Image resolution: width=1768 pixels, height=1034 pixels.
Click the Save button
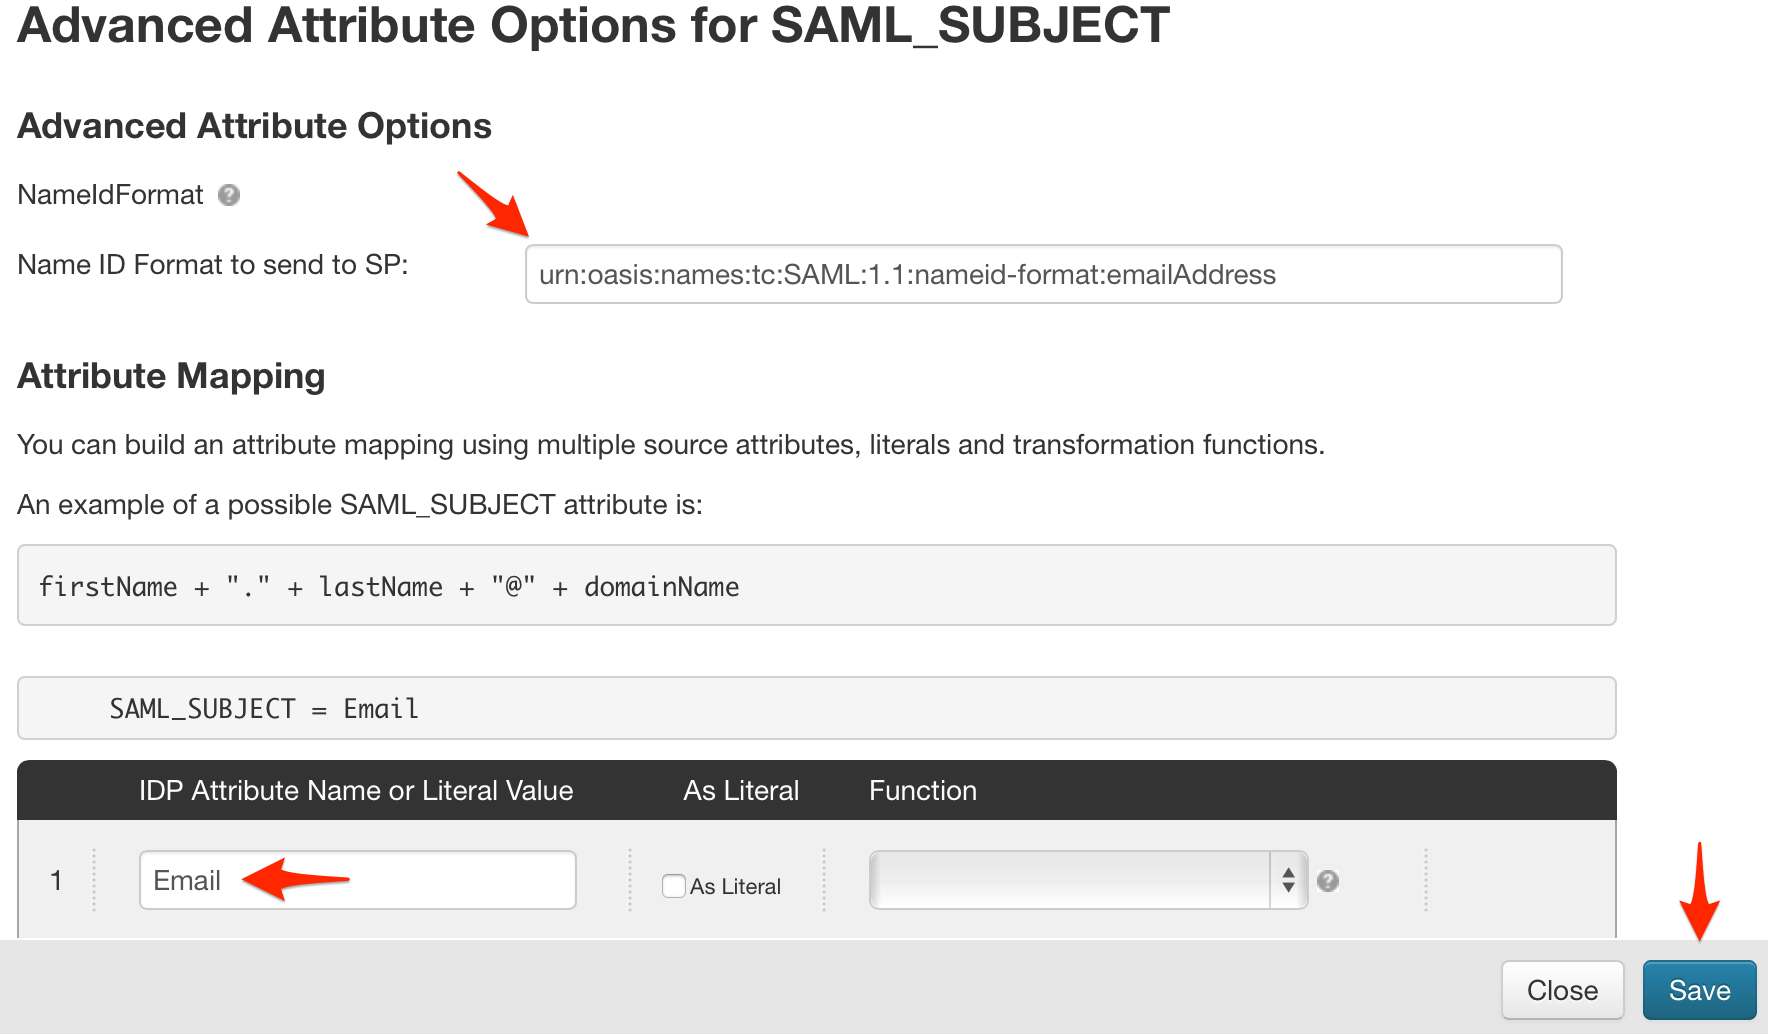coord(1699,990)
